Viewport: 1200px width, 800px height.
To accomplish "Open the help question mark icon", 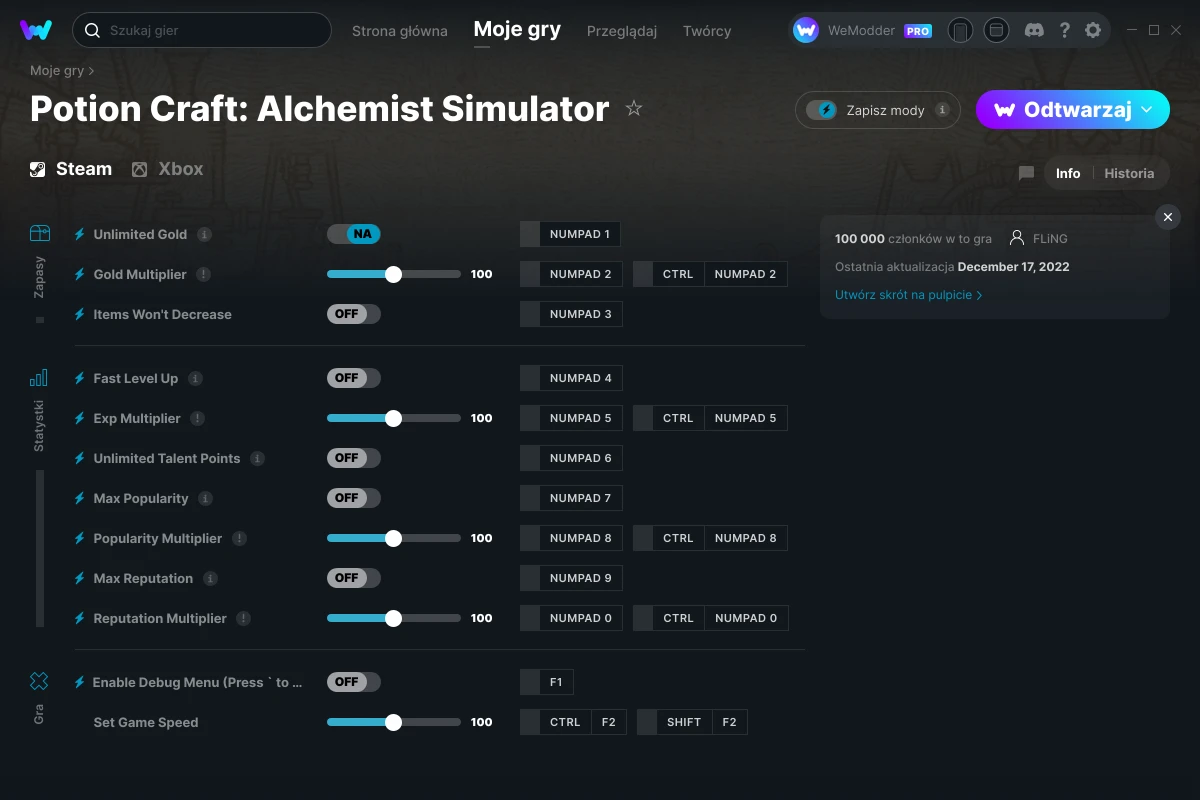I will (1064, 30).
